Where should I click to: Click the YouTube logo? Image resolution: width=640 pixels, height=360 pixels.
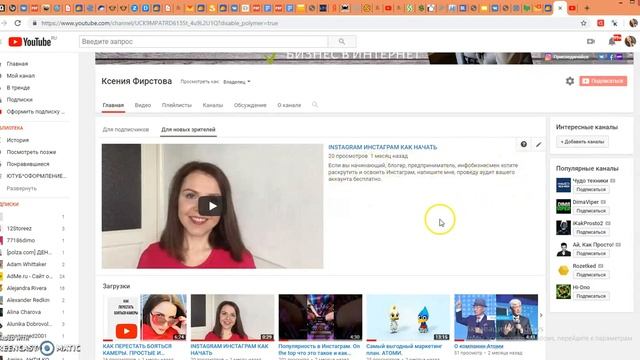point(29,42)
